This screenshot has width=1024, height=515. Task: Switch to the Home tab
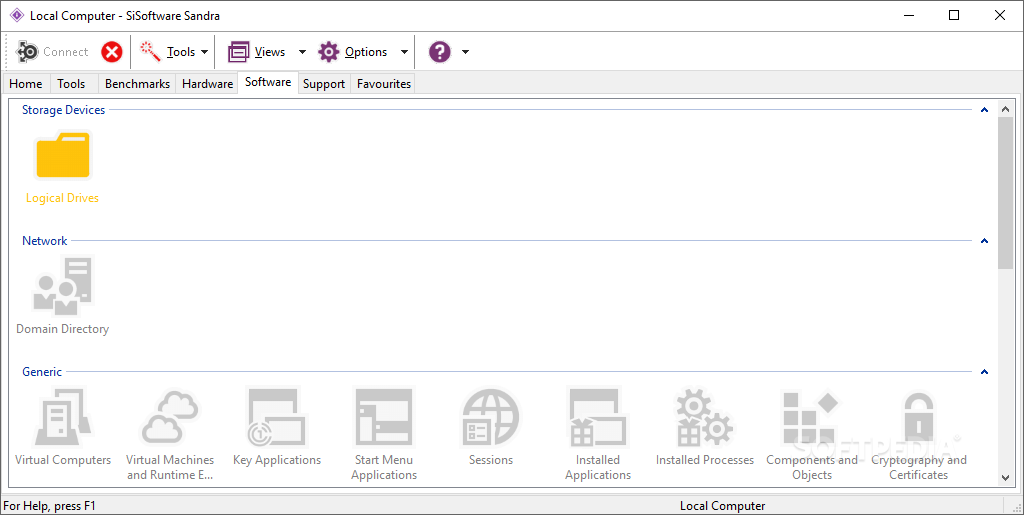pos(25,84)
